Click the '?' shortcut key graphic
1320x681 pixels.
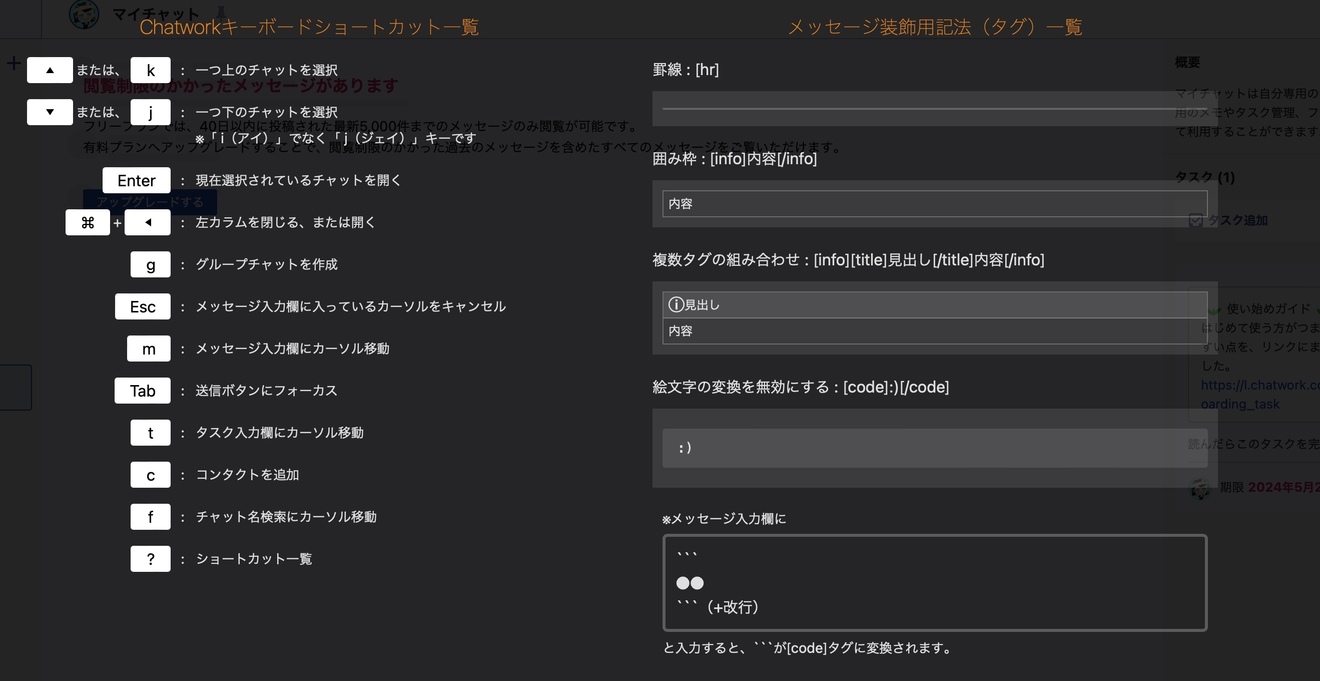point(150,558)
